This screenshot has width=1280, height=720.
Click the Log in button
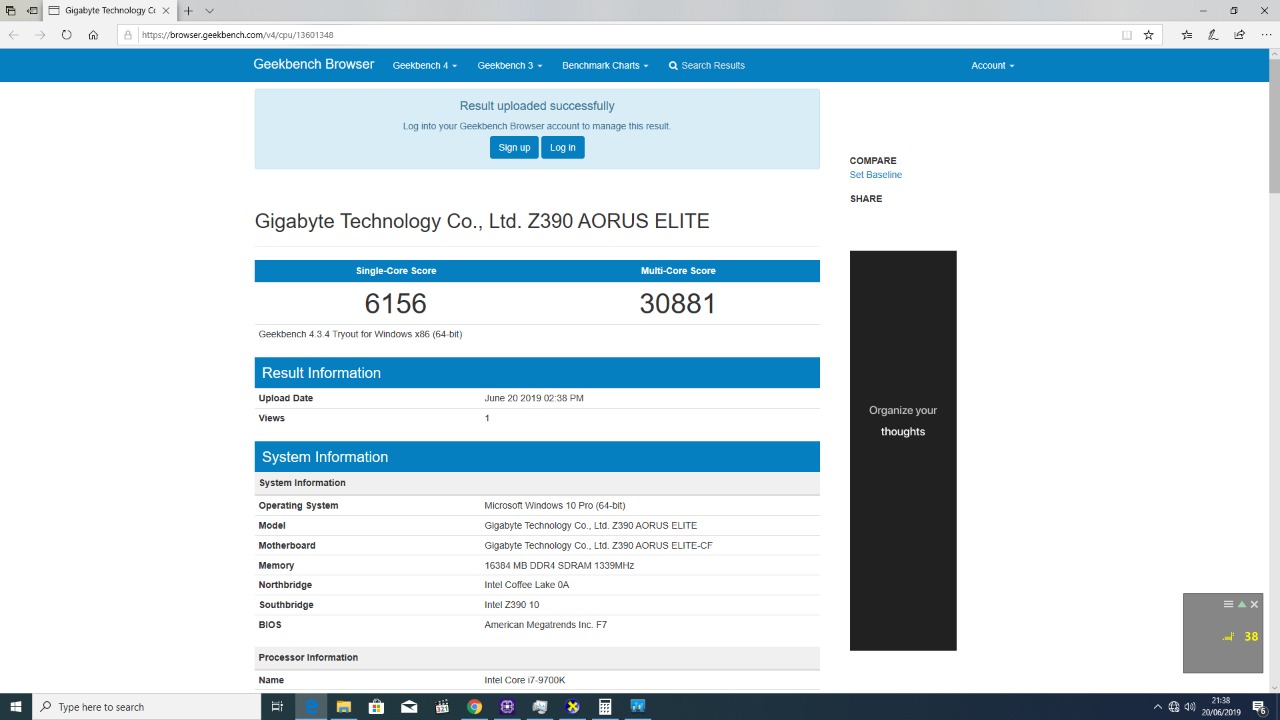(563, 147)
